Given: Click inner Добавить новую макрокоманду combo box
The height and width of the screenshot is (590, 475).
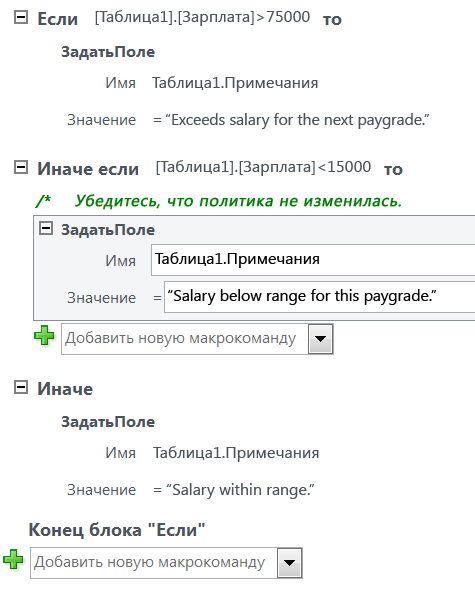Looking at the screenshot, I should [197, 339].
